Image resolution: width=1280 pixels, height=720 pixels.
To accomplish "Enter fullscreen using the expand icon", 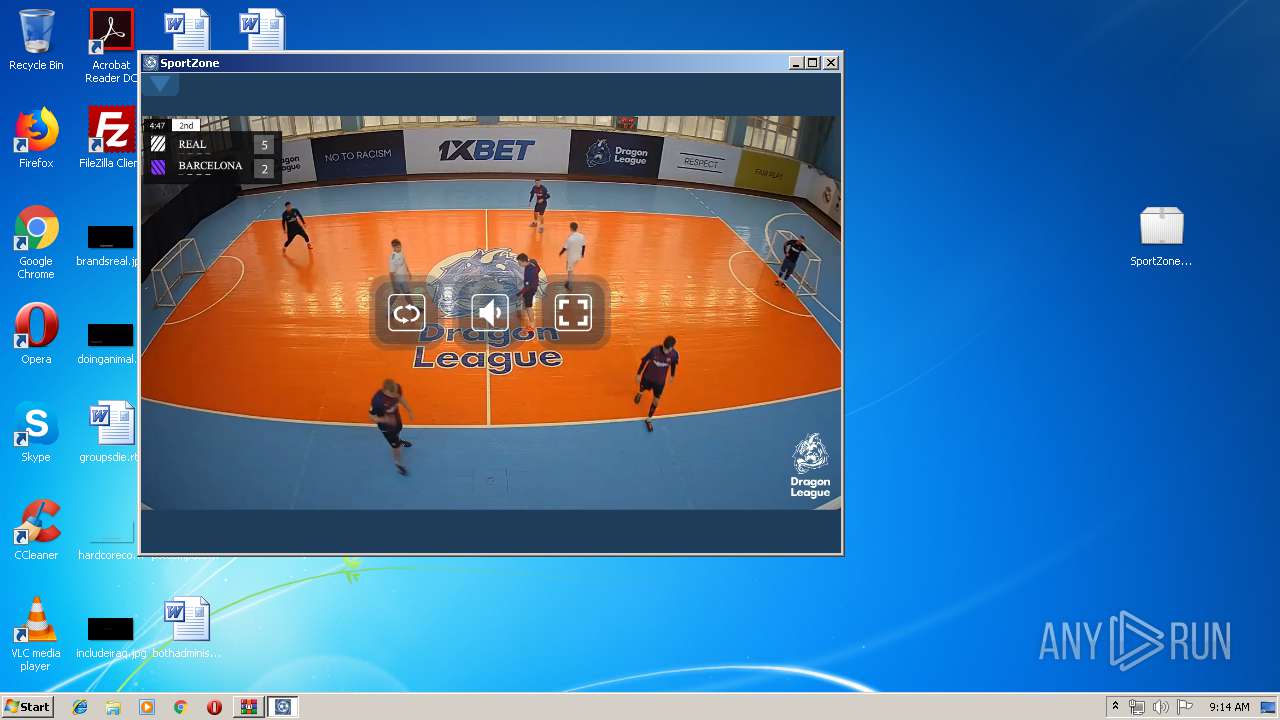I will [573, 313].
